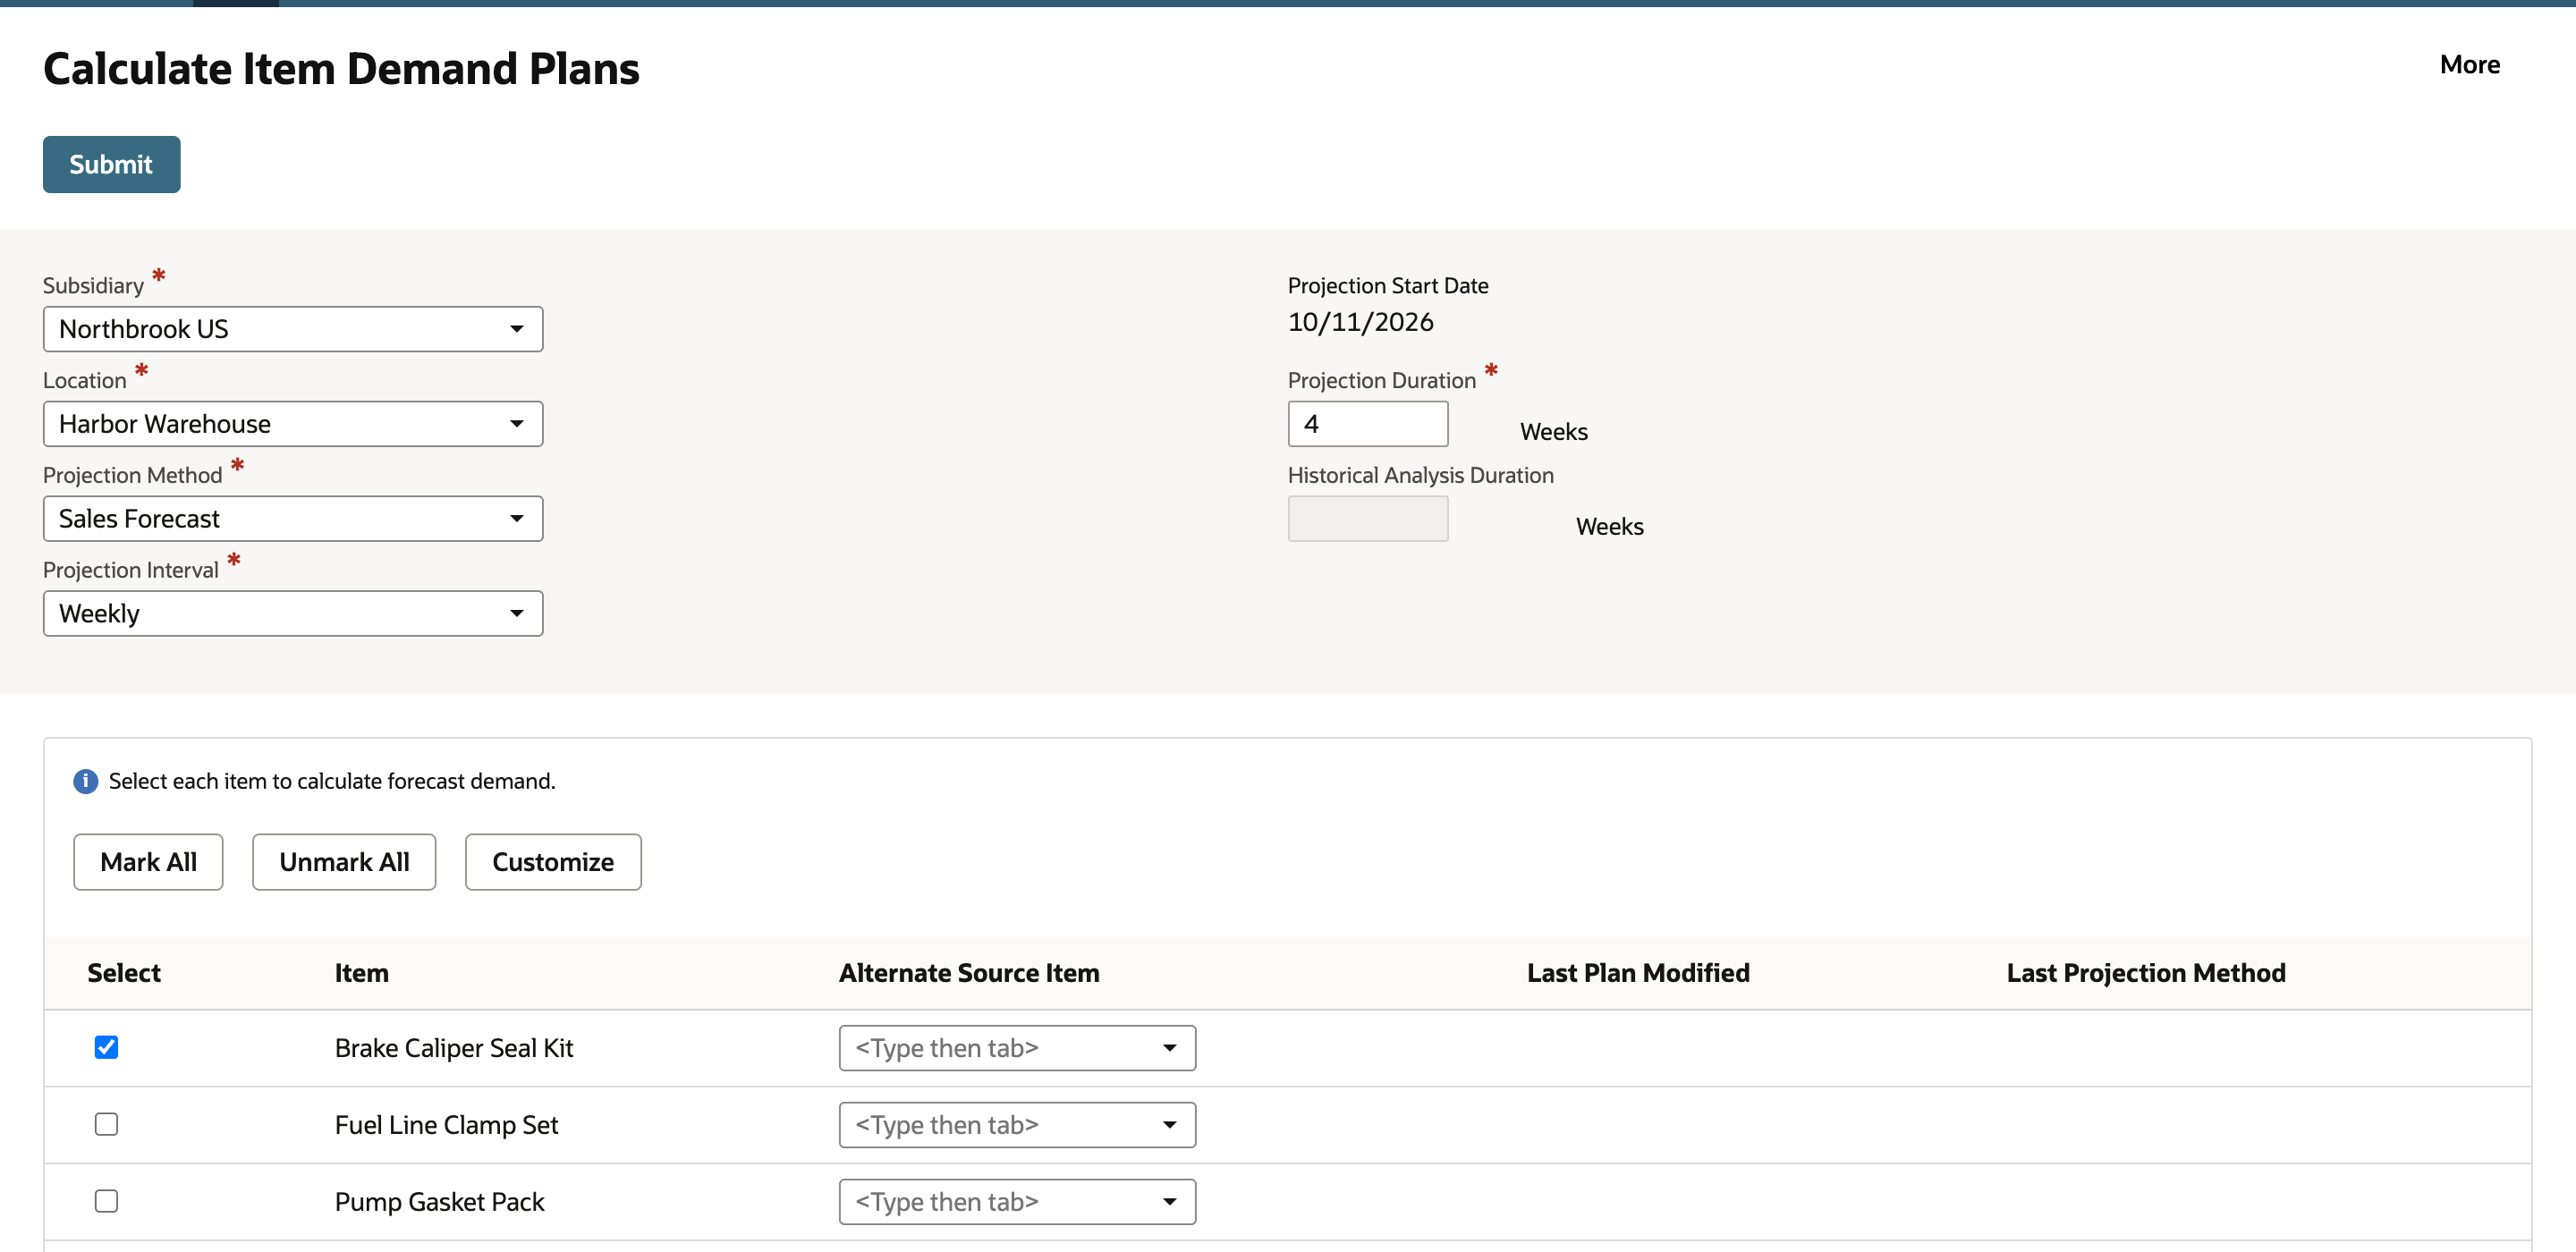
Task: Click the Customize button
Action: point(553,862)
